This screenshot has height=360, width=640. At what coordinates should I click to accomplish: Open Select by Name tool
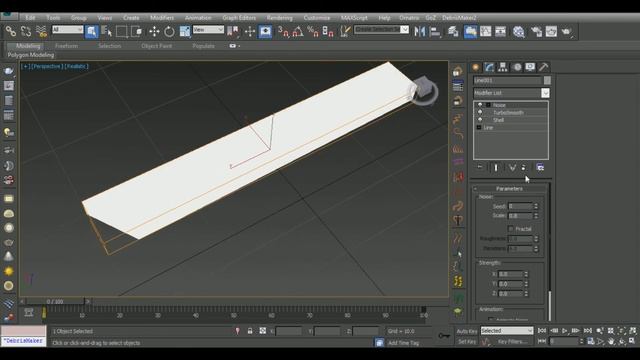click(107, 31)
